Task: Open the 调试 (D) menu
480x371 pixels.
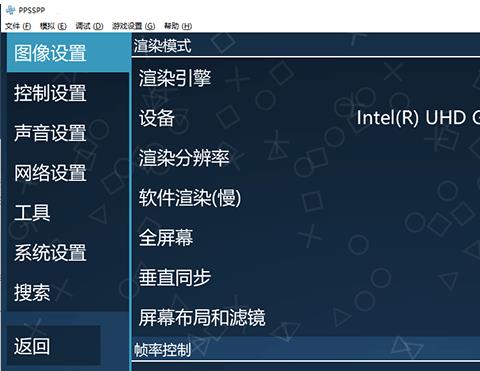Action: [89, 26]
